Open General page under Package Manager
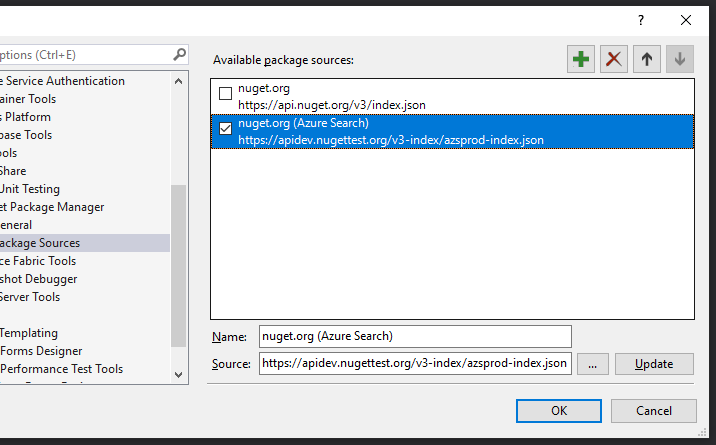716x445 pixels. 16,225
